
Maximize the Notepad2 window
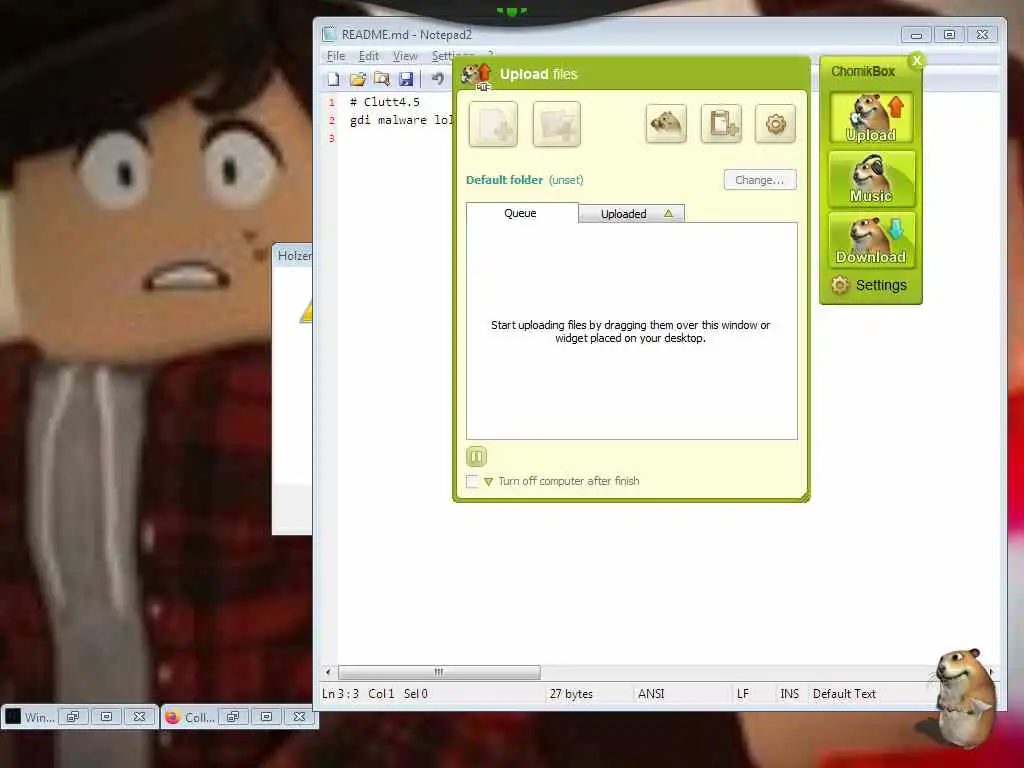pyautogui.click(x=950, y=35)
